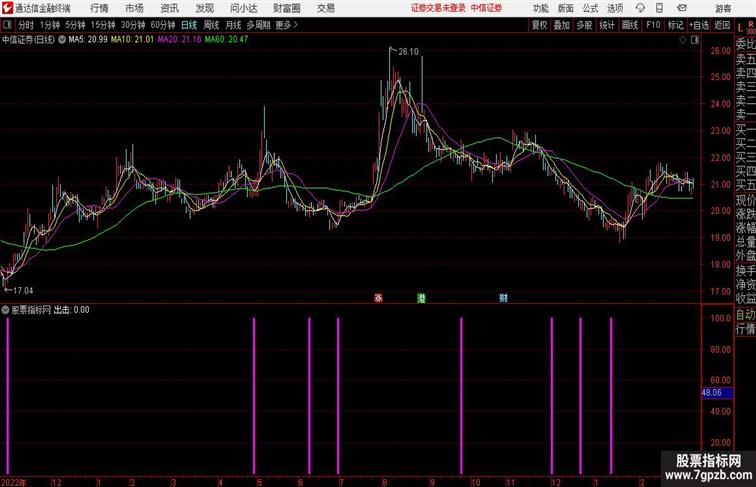This screenshot has width=756, height=487.
Task: Click the diamond icon in chart corner
Action: [683, 40]
